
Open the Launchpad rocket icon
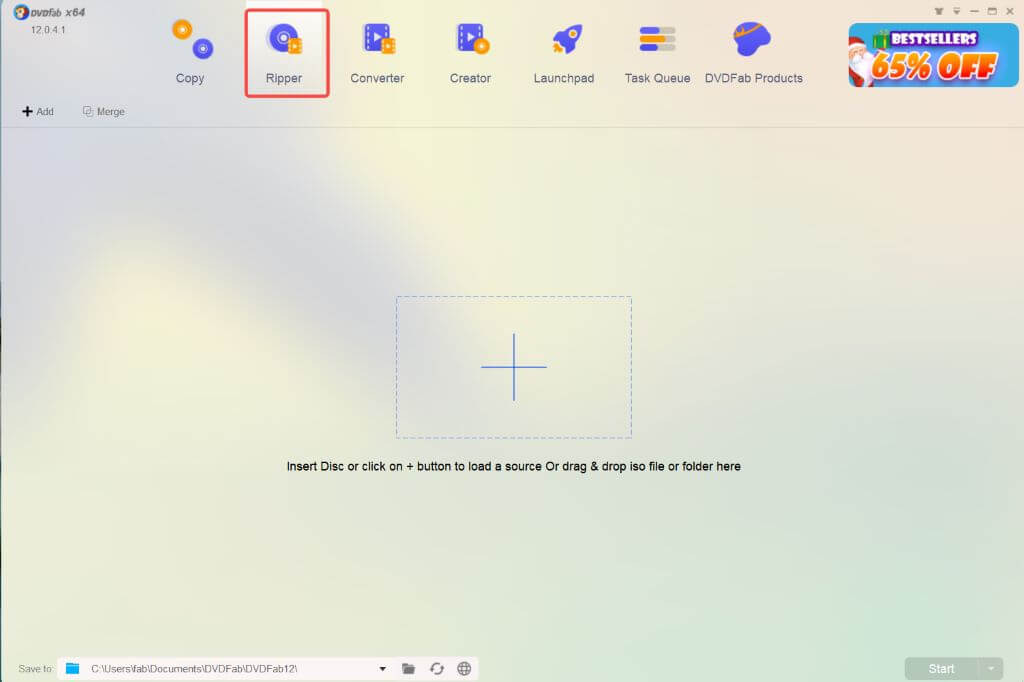point(566,39)
